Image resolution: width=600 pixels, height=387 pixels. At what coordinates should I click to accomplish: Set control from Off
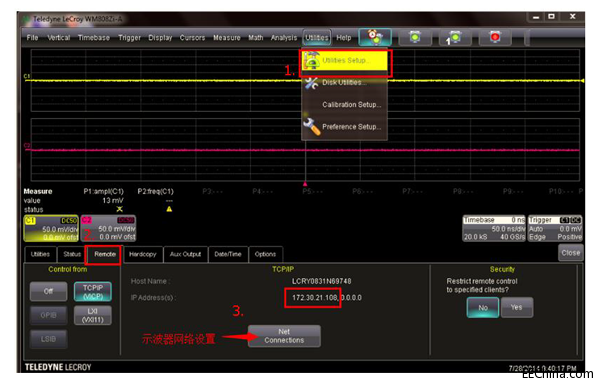(49, 291)
